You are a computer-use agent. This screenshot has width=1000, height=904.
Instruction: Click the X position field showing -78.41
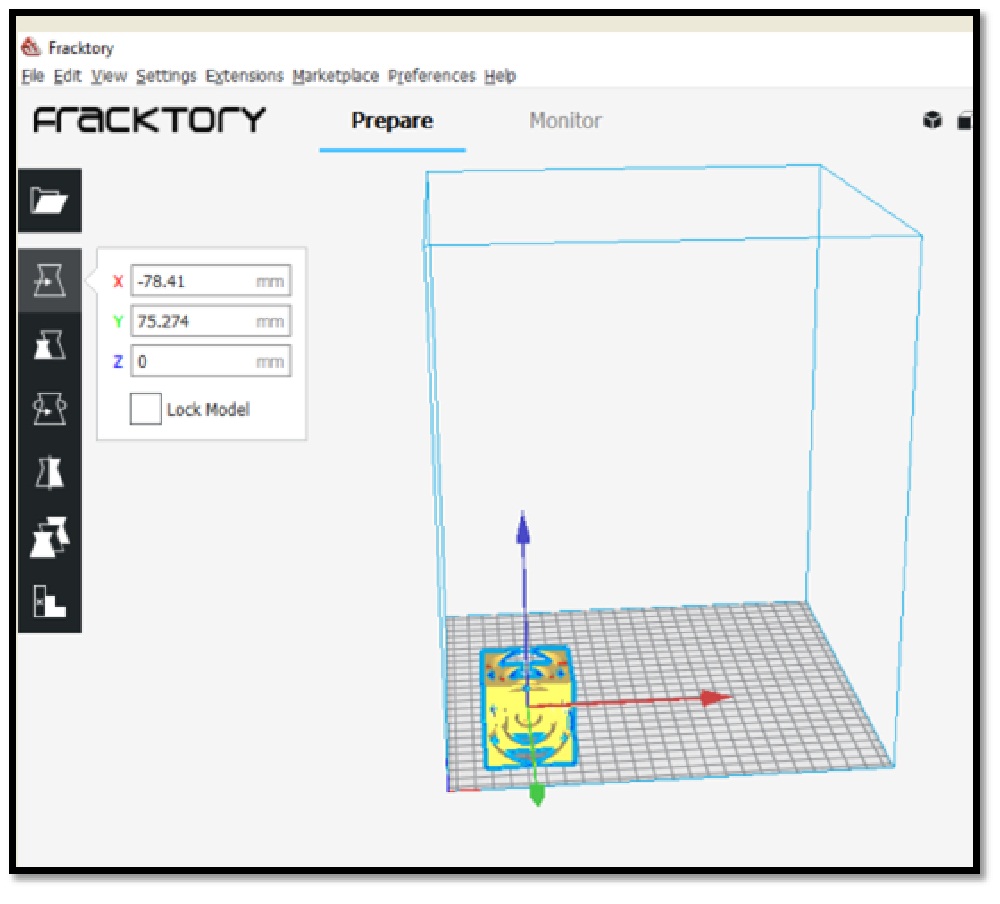211,281
